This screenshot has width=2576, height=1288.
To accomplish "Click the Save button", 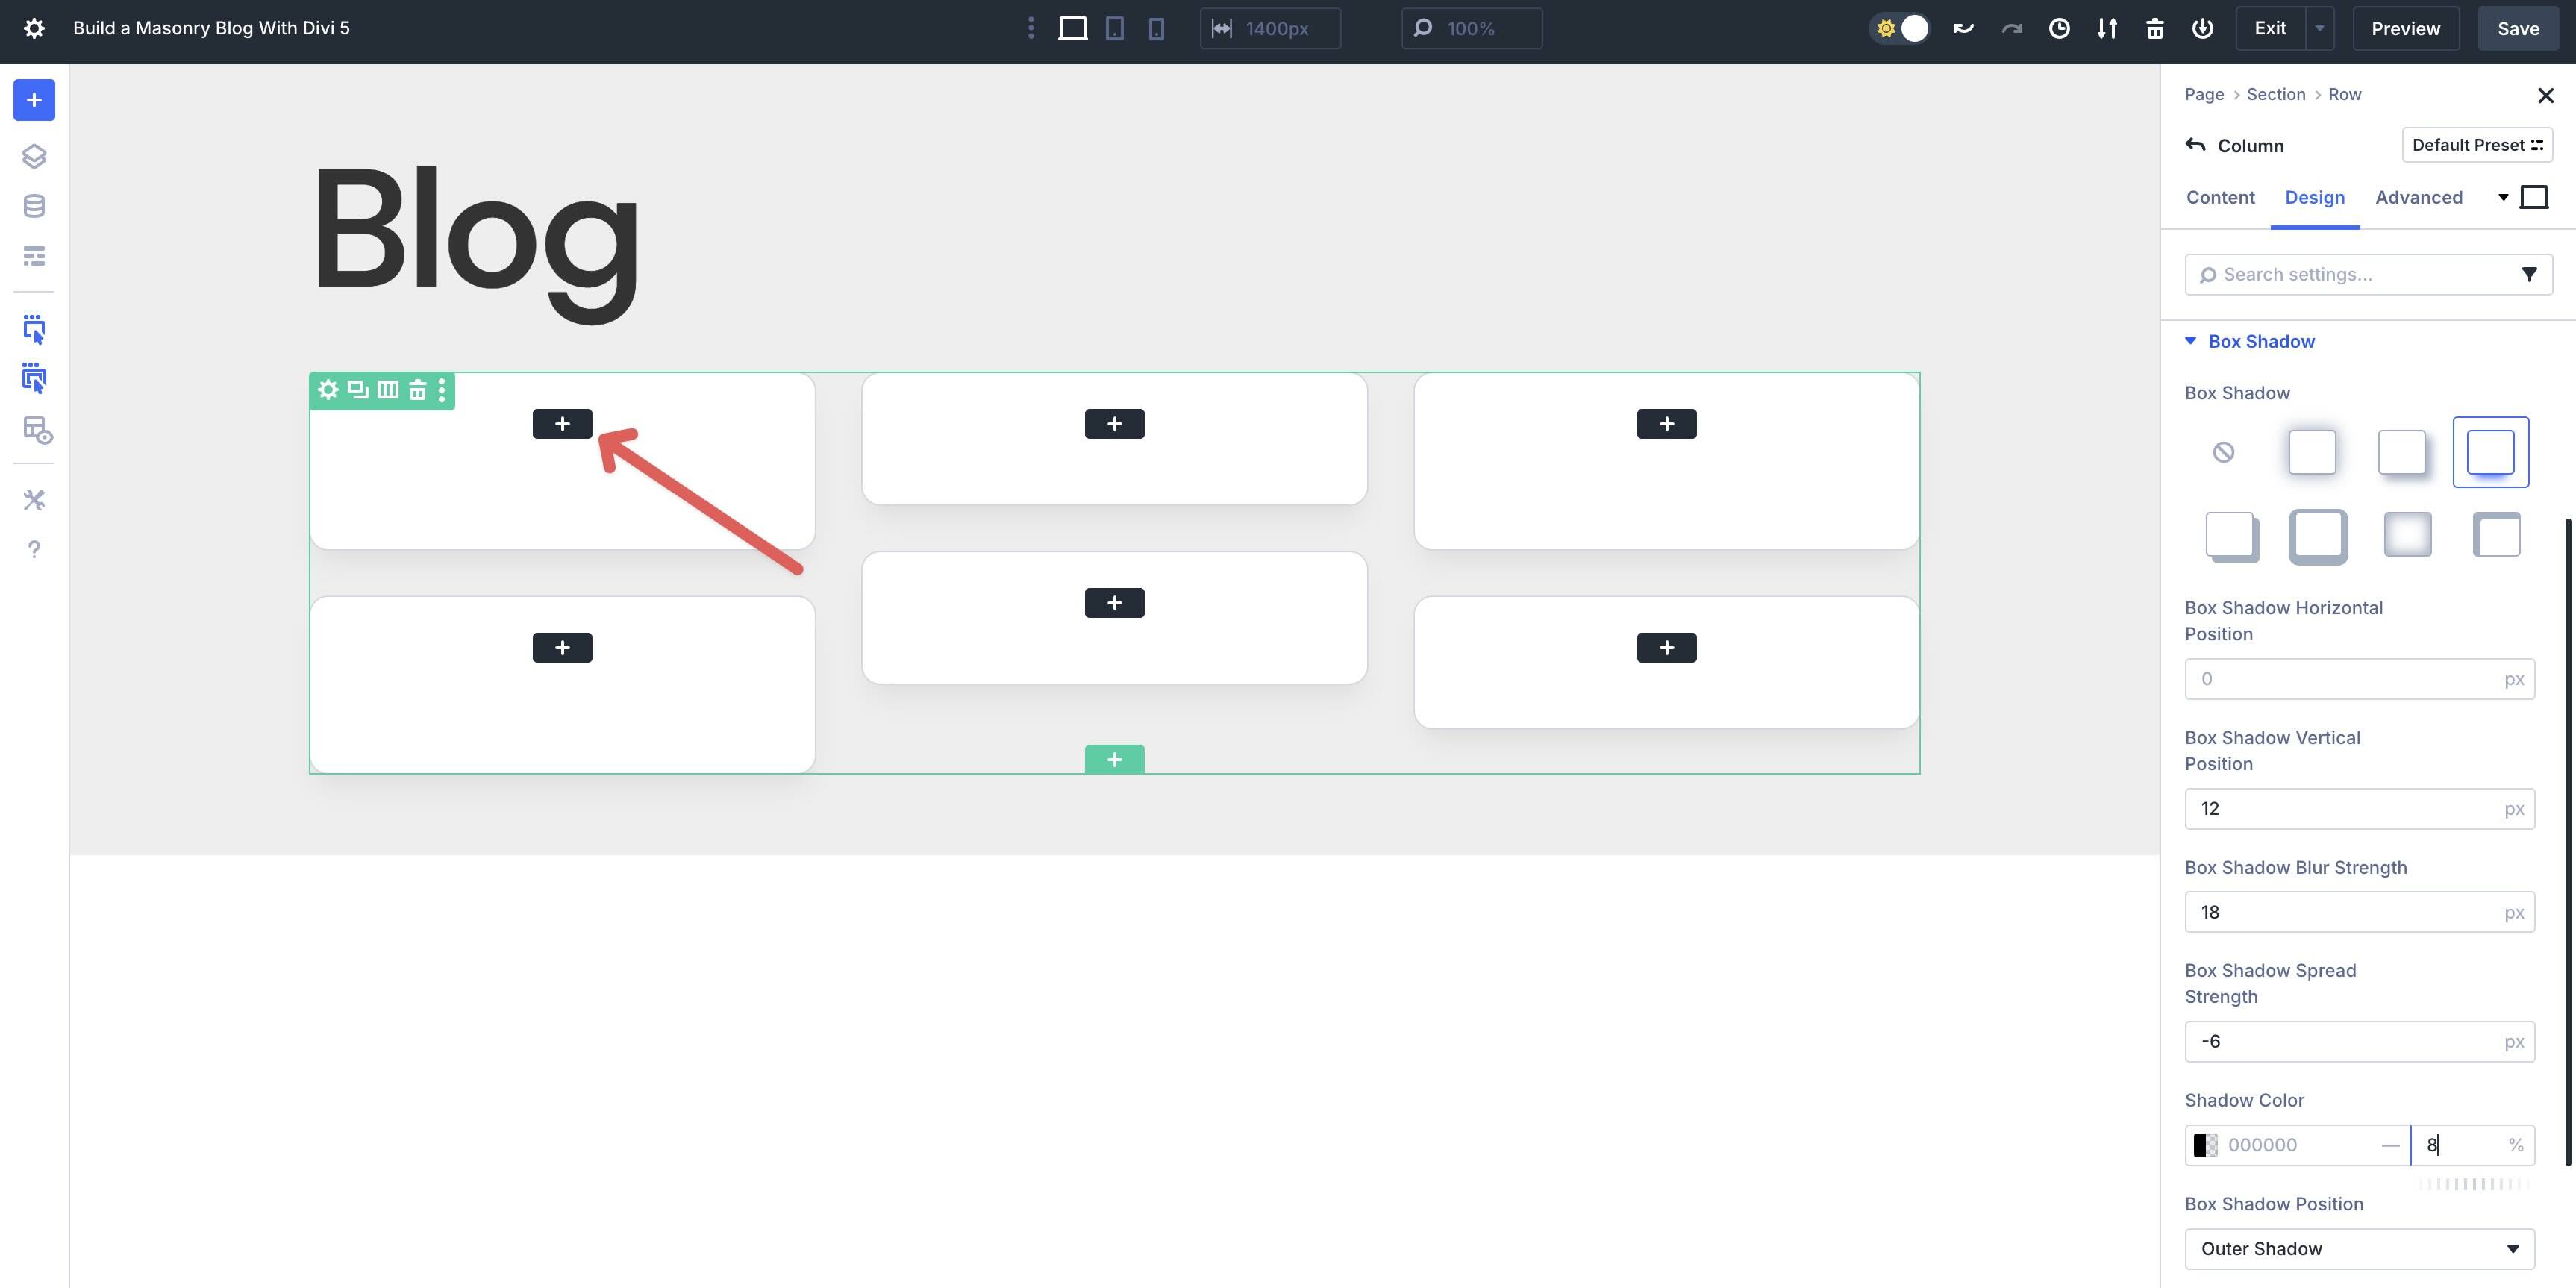I will [x=2518, y=28].
